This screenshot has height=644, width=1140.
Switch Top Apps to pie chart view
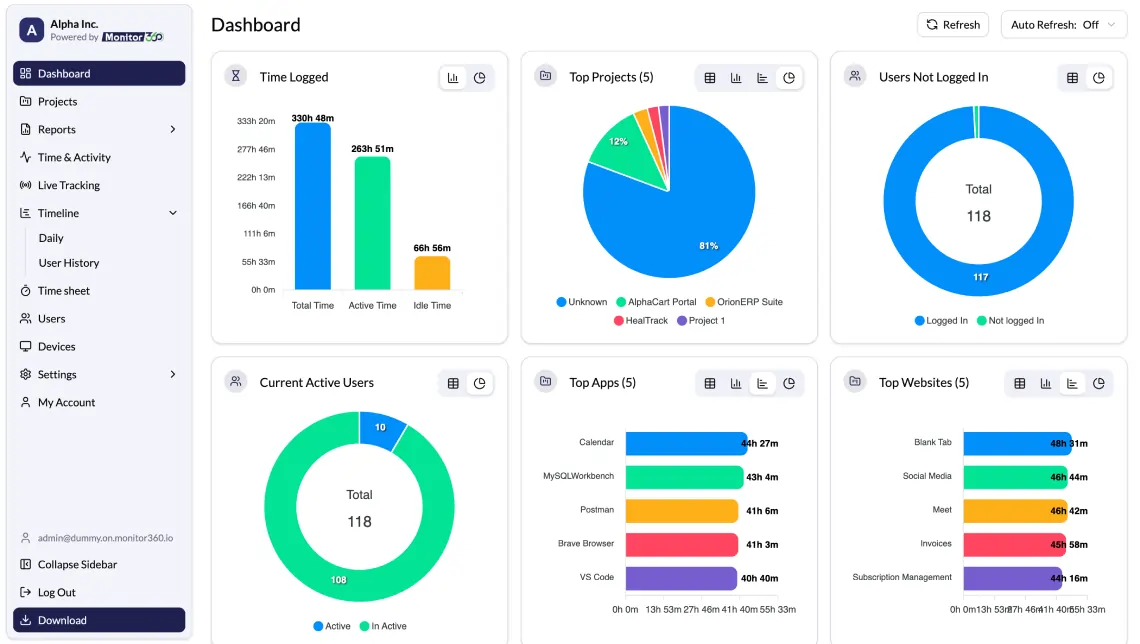tap(790, 383)
